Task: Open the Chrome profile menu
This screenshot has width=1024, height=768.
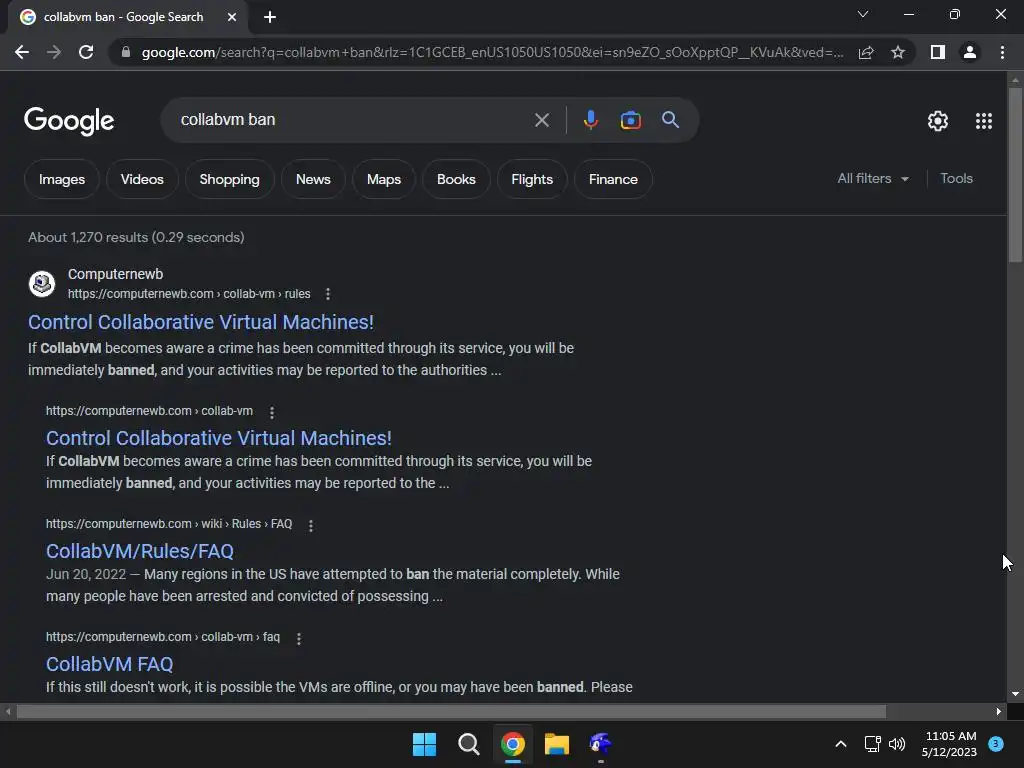Action: [x=970, y=52]
